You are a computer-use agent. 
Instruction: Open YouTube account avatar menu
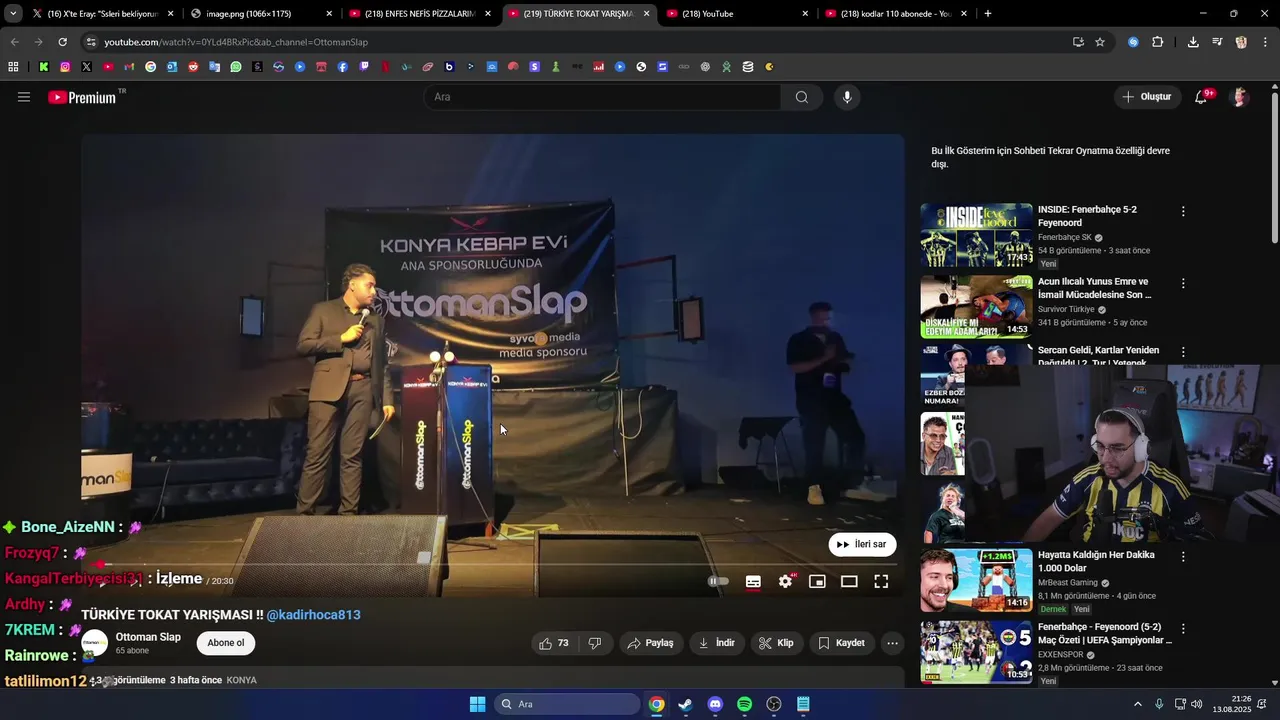tap(1240, 97)
